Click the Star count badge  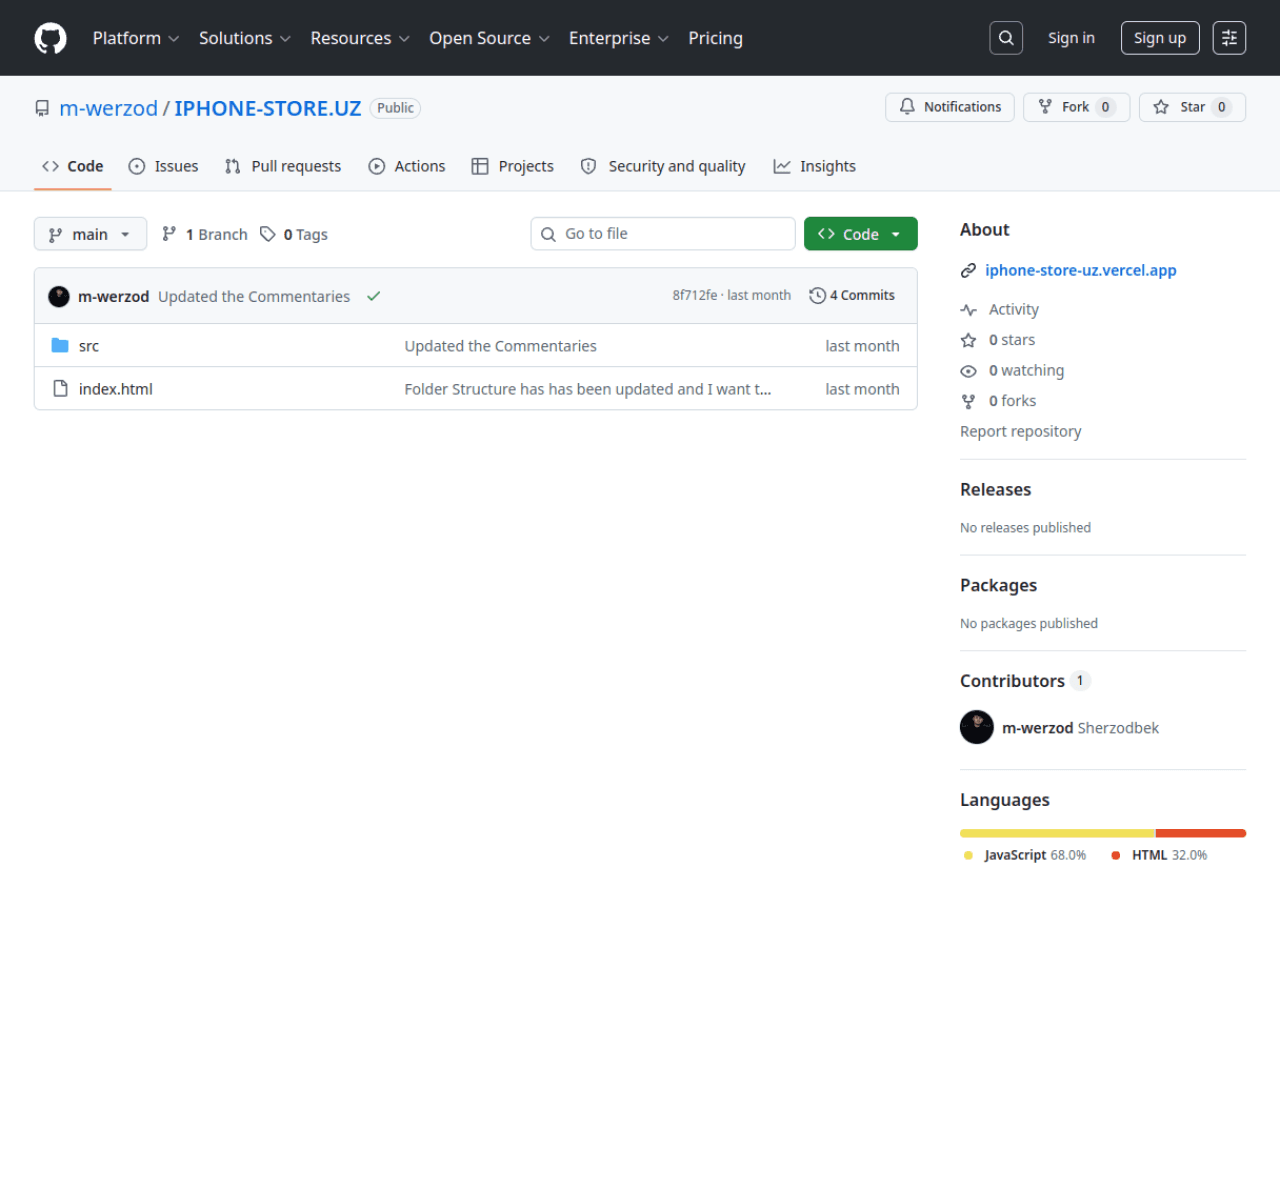pyautogui.click(x=1222, y=107)
